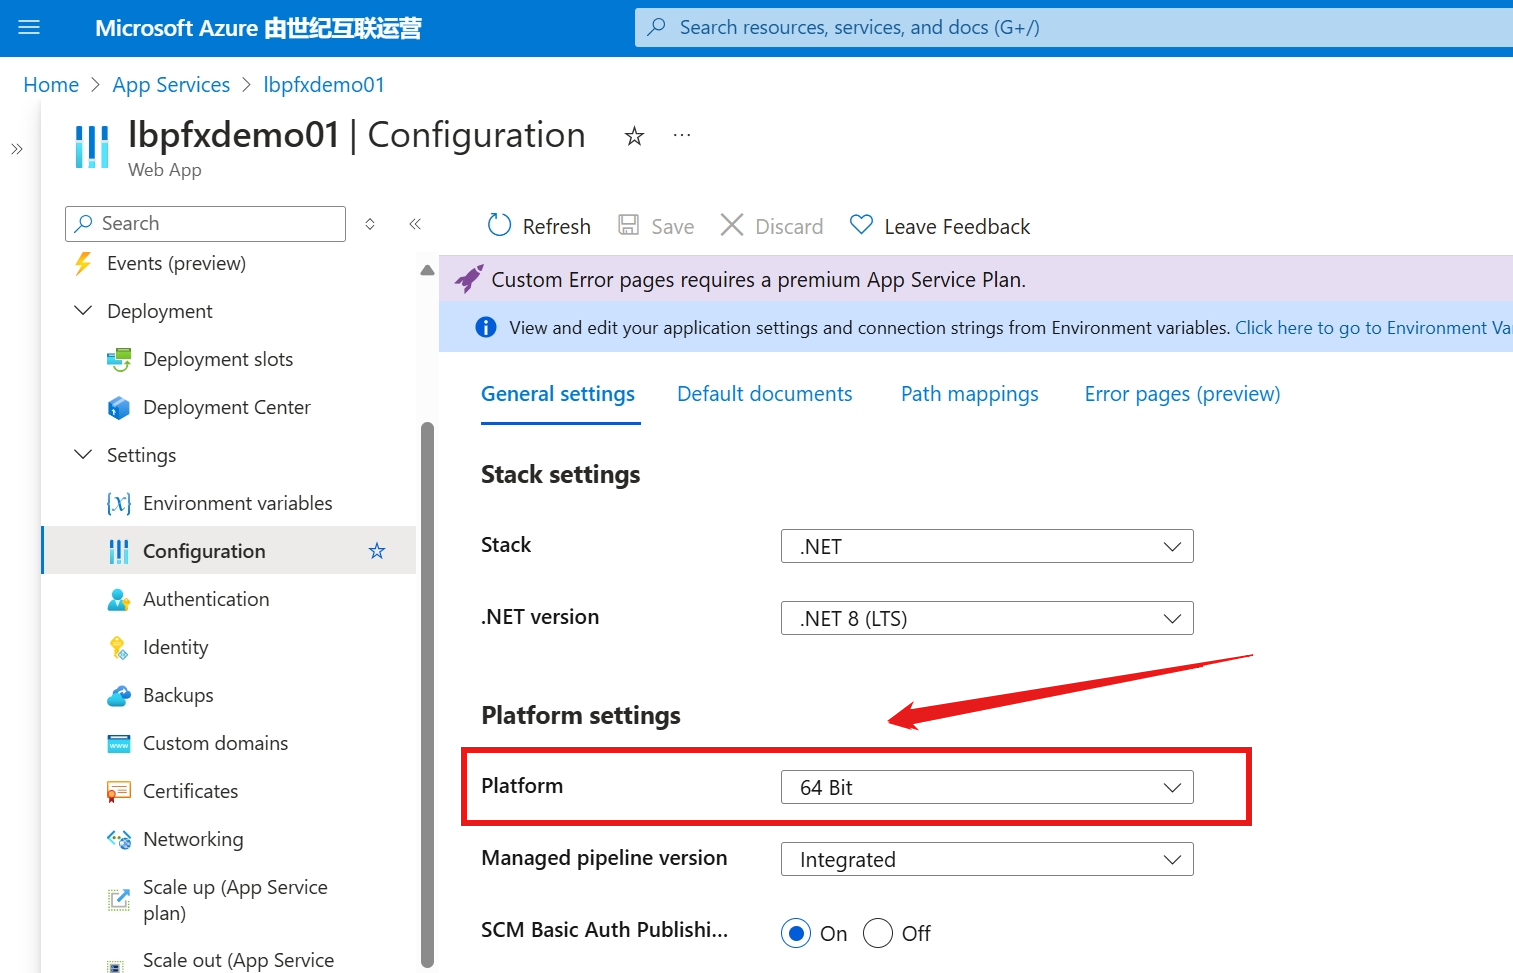Favorite this page with the title star

pos(634,136)
